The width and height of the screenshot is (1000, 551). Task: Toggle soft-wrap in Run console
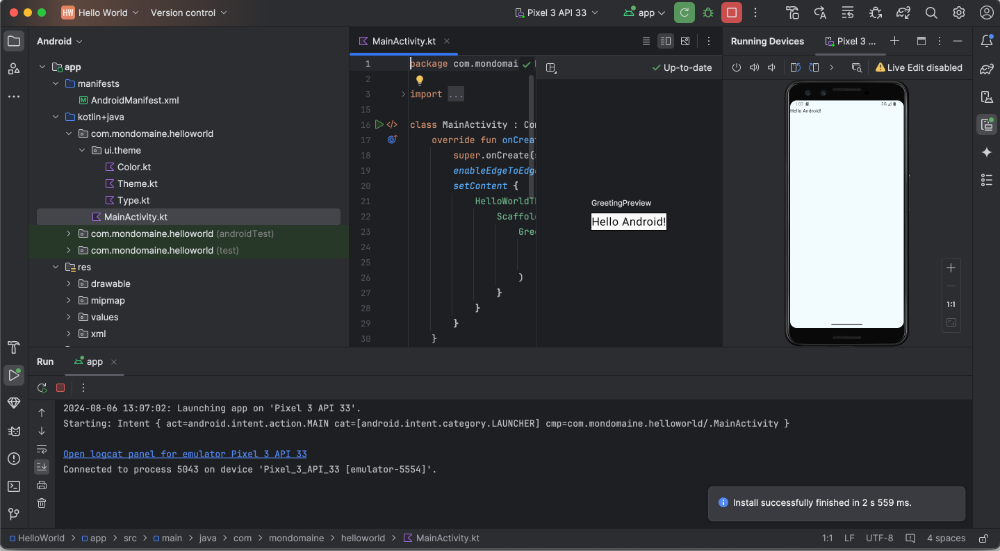point(41,449)
